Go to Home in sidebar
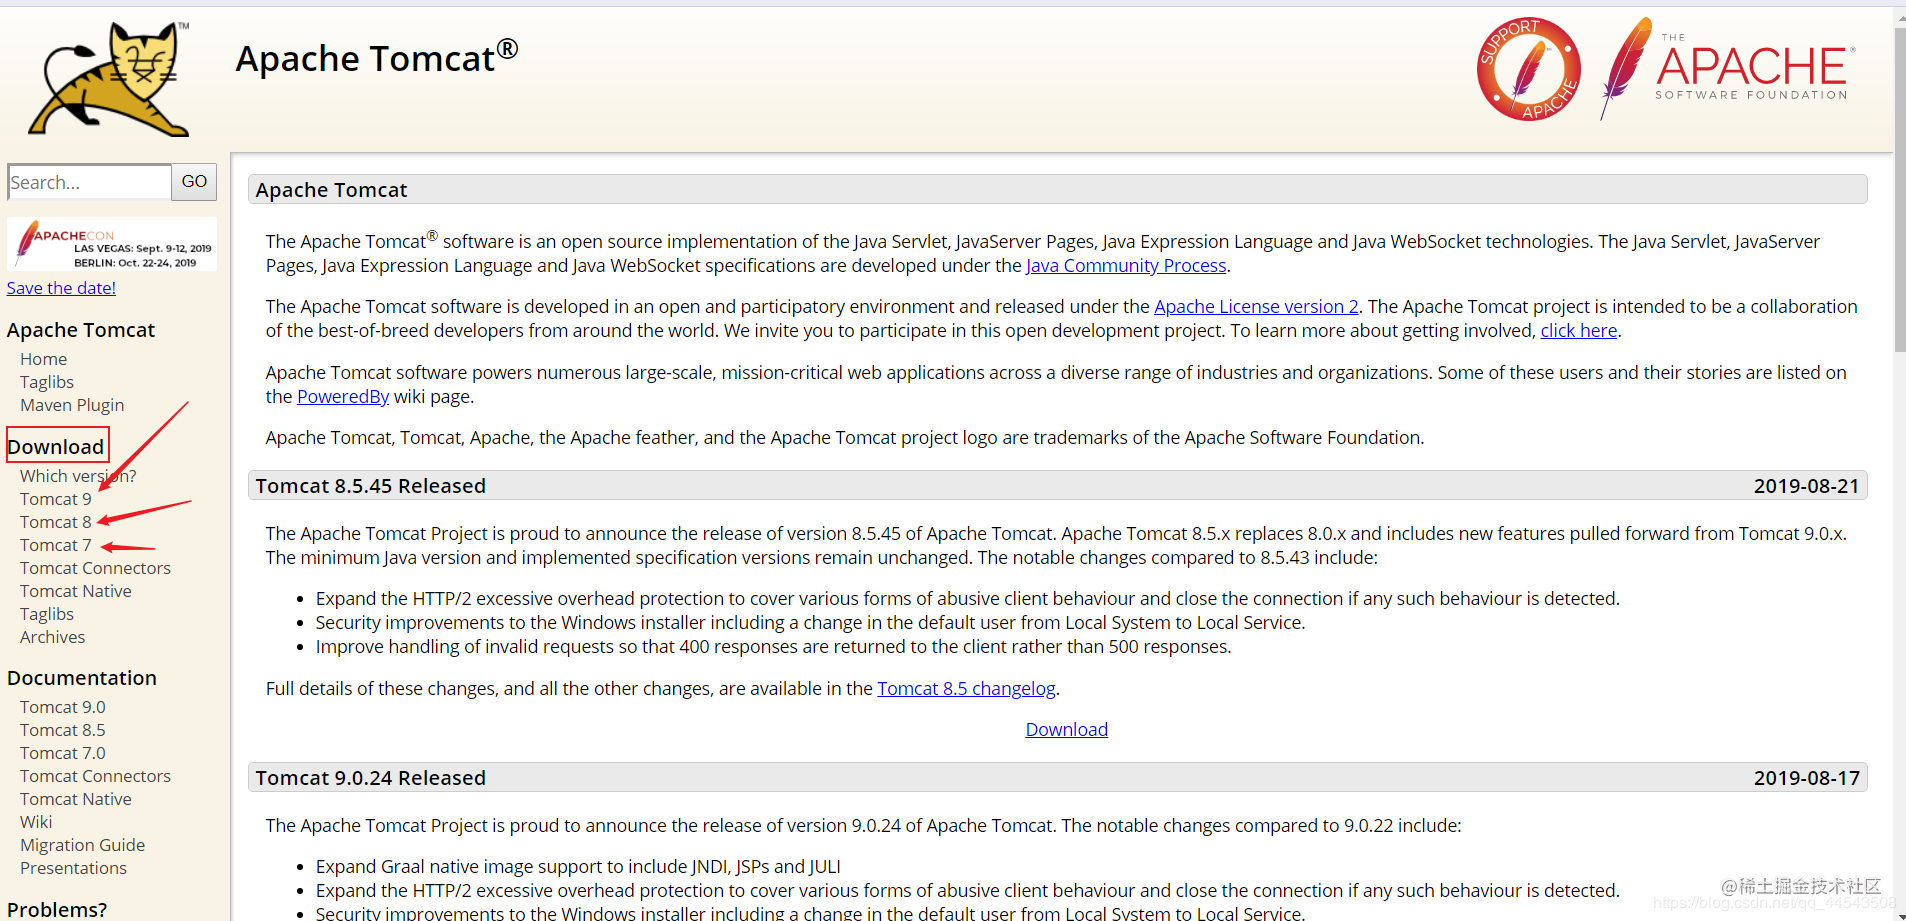The height and width of the screenshot is (921, 1906). click(43, 359)
